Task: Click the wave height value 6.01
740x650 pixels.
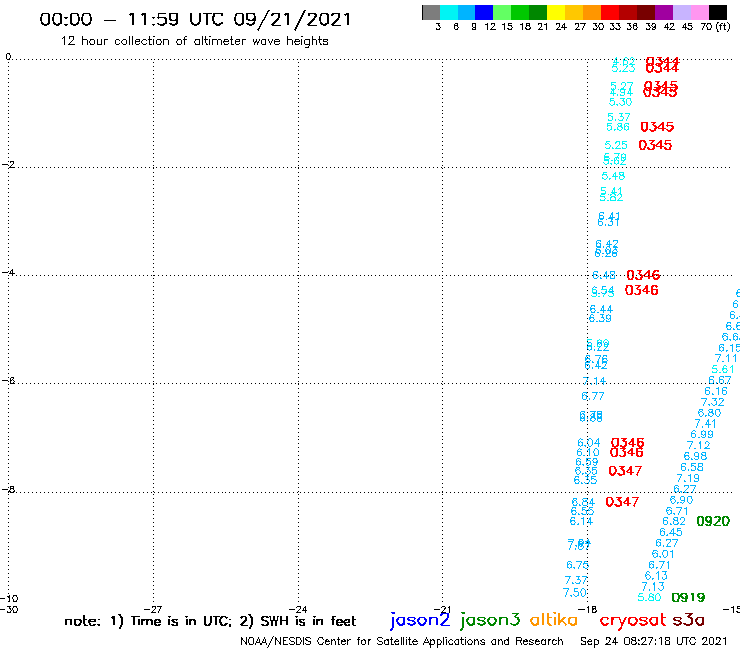Action: pyautogui.click(x=663, y=554)
